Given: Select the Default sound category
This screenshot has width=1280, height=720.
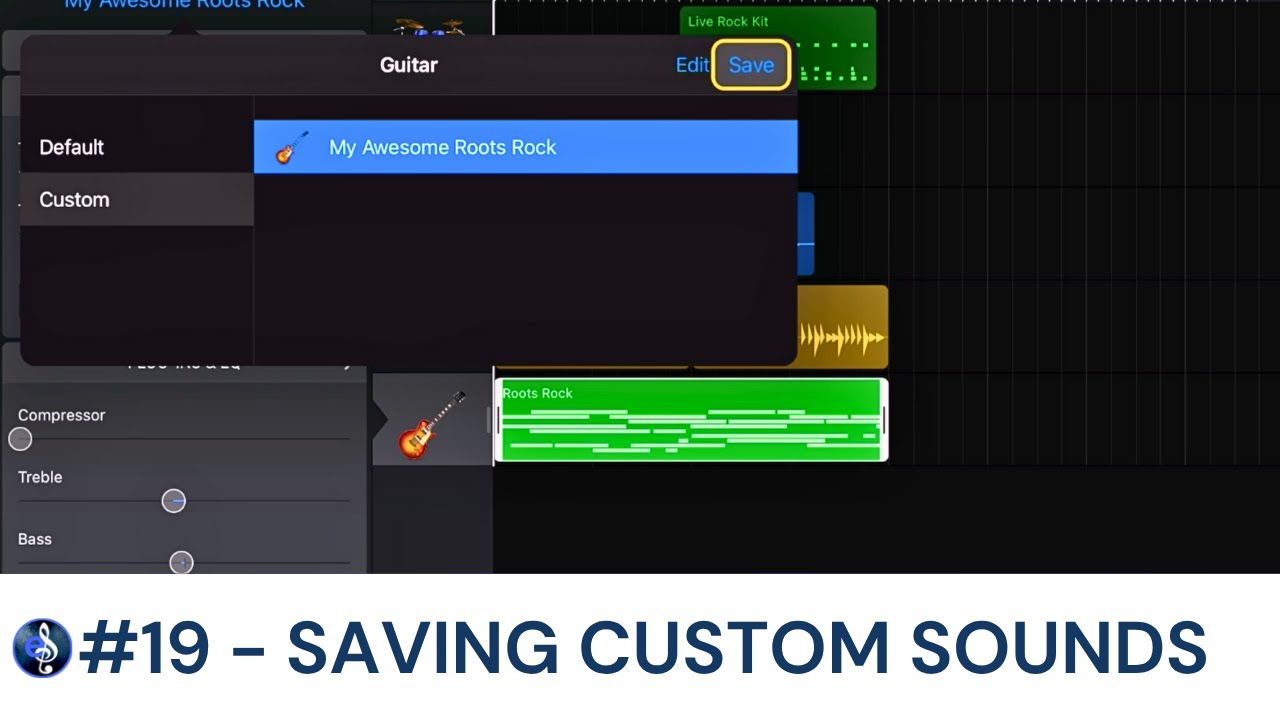Looking at the screenshot, I should [x=137, y=147].
